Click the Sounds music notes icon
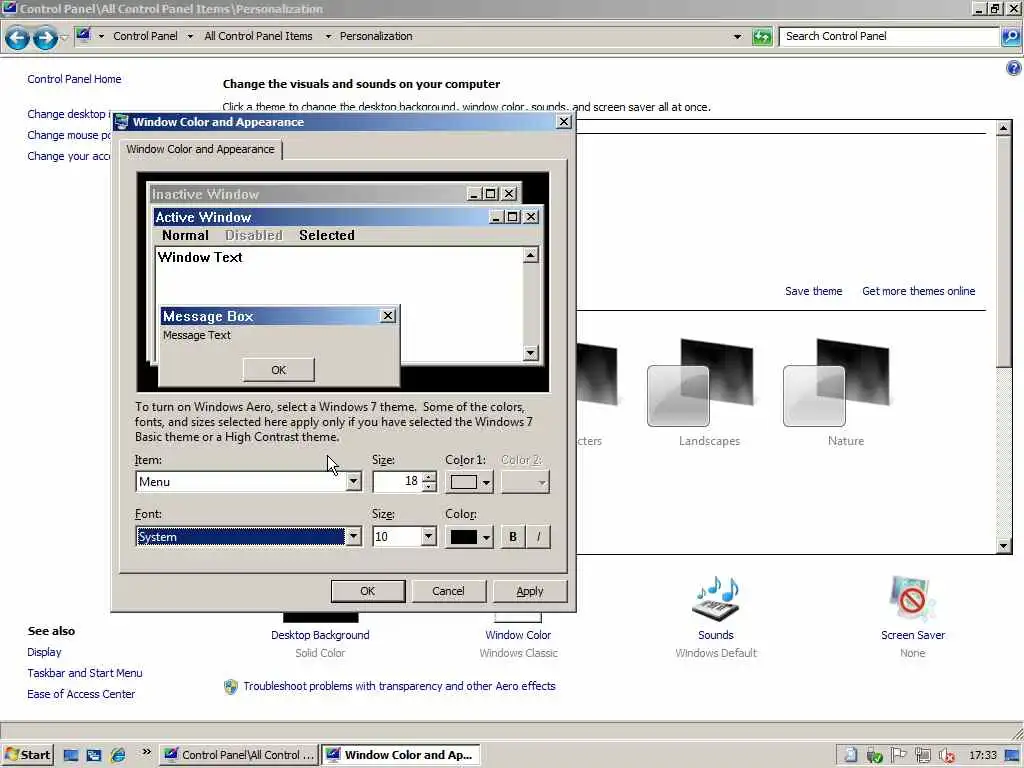1024x768 pixels. [x=716, y=598]
